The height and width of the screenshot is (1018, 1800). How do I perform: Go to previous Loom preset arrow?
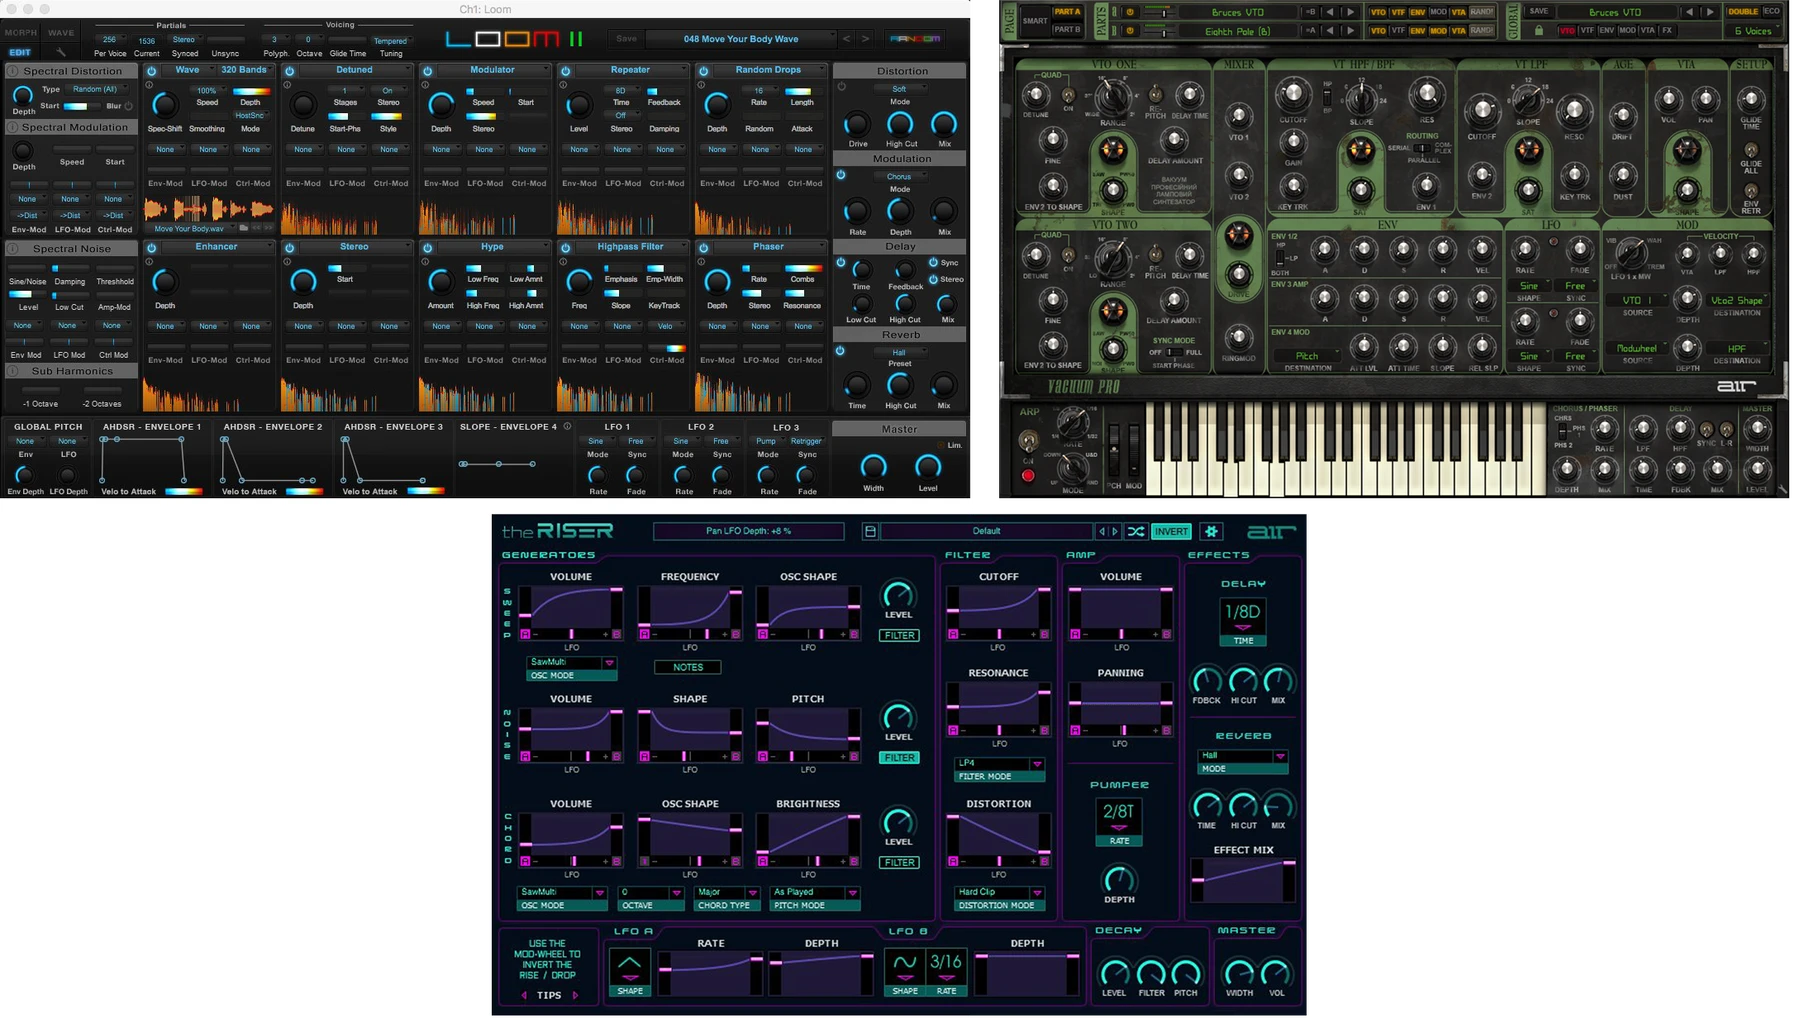click(846, 39)
